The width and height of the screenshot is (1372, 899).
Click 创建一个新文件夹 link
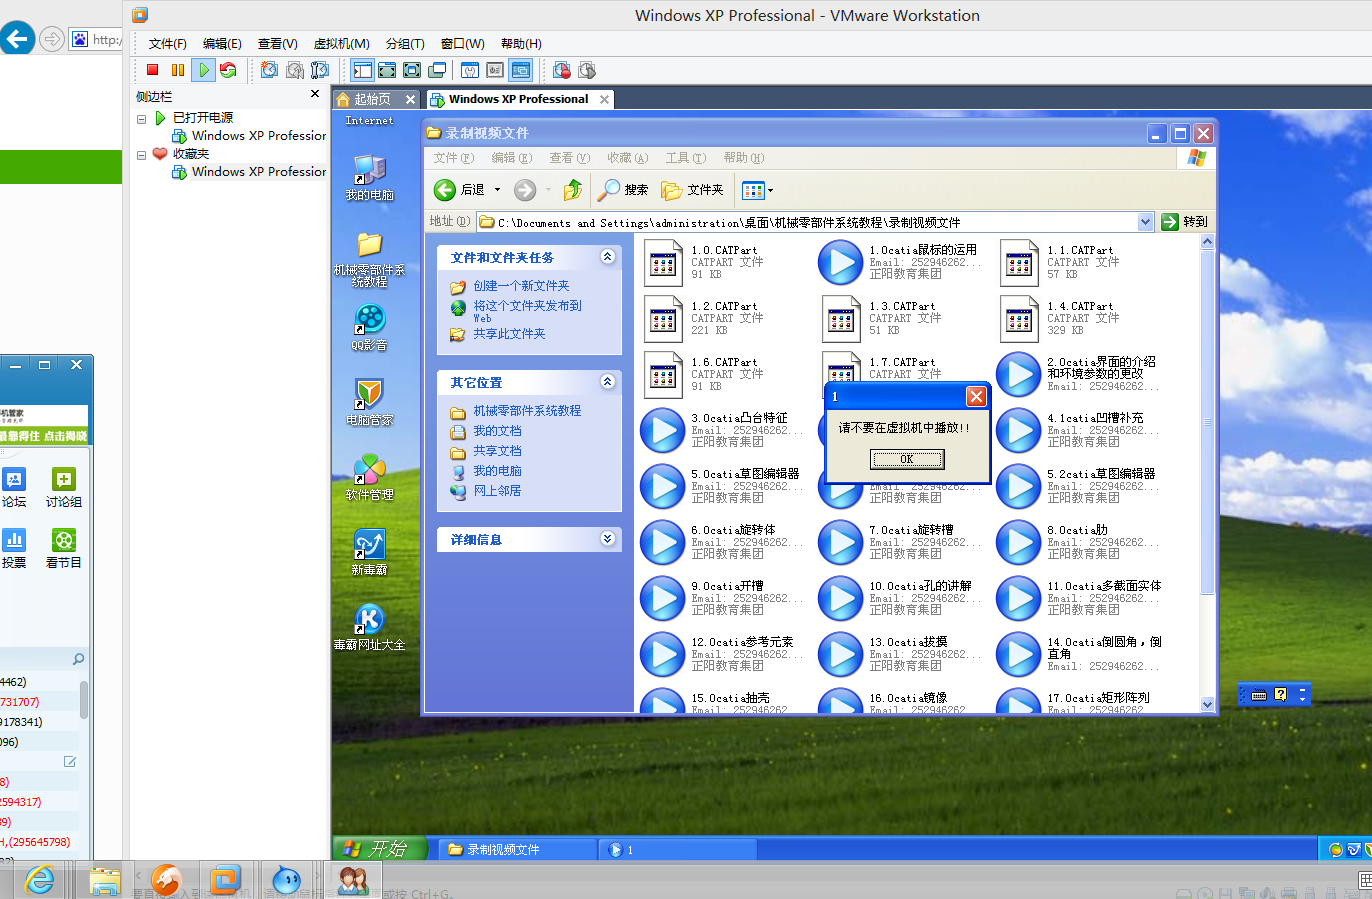521,286
